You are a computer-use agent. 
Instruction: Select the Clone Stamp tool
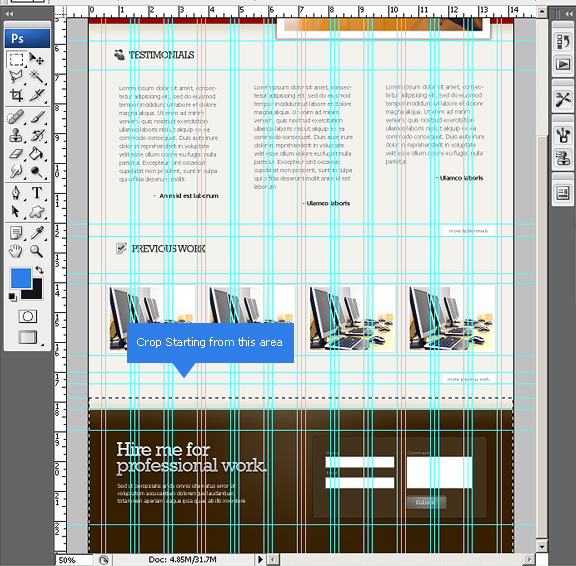point(16,136)
